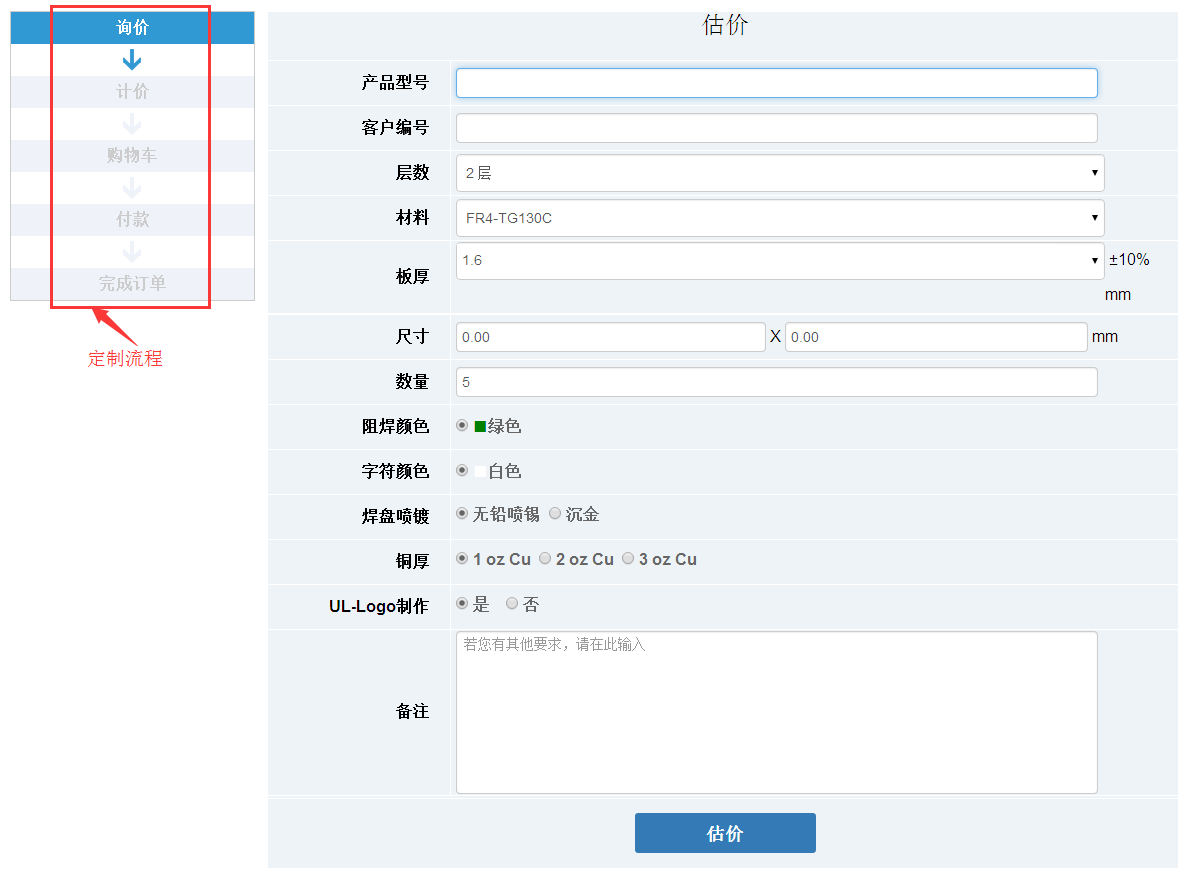The image size is (1184, 877).
Task: Click the arrow between 购物车 and 付款
Action: 132,187
